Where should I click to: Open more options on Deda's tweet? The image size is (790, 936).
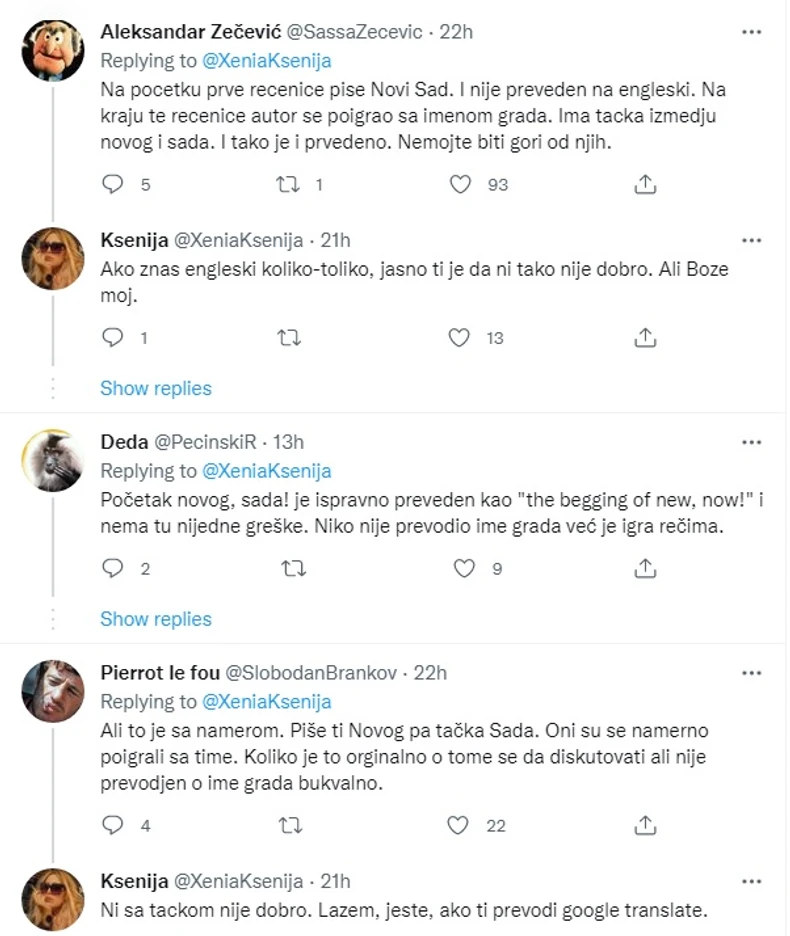point(751,441)
